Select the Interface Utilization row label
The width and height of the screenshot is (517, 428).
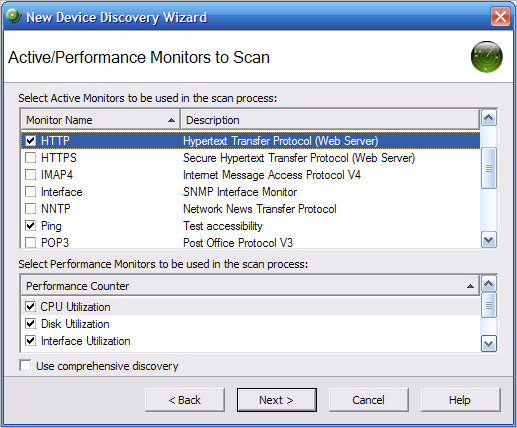pyautogui.click(x=85, y=341)
